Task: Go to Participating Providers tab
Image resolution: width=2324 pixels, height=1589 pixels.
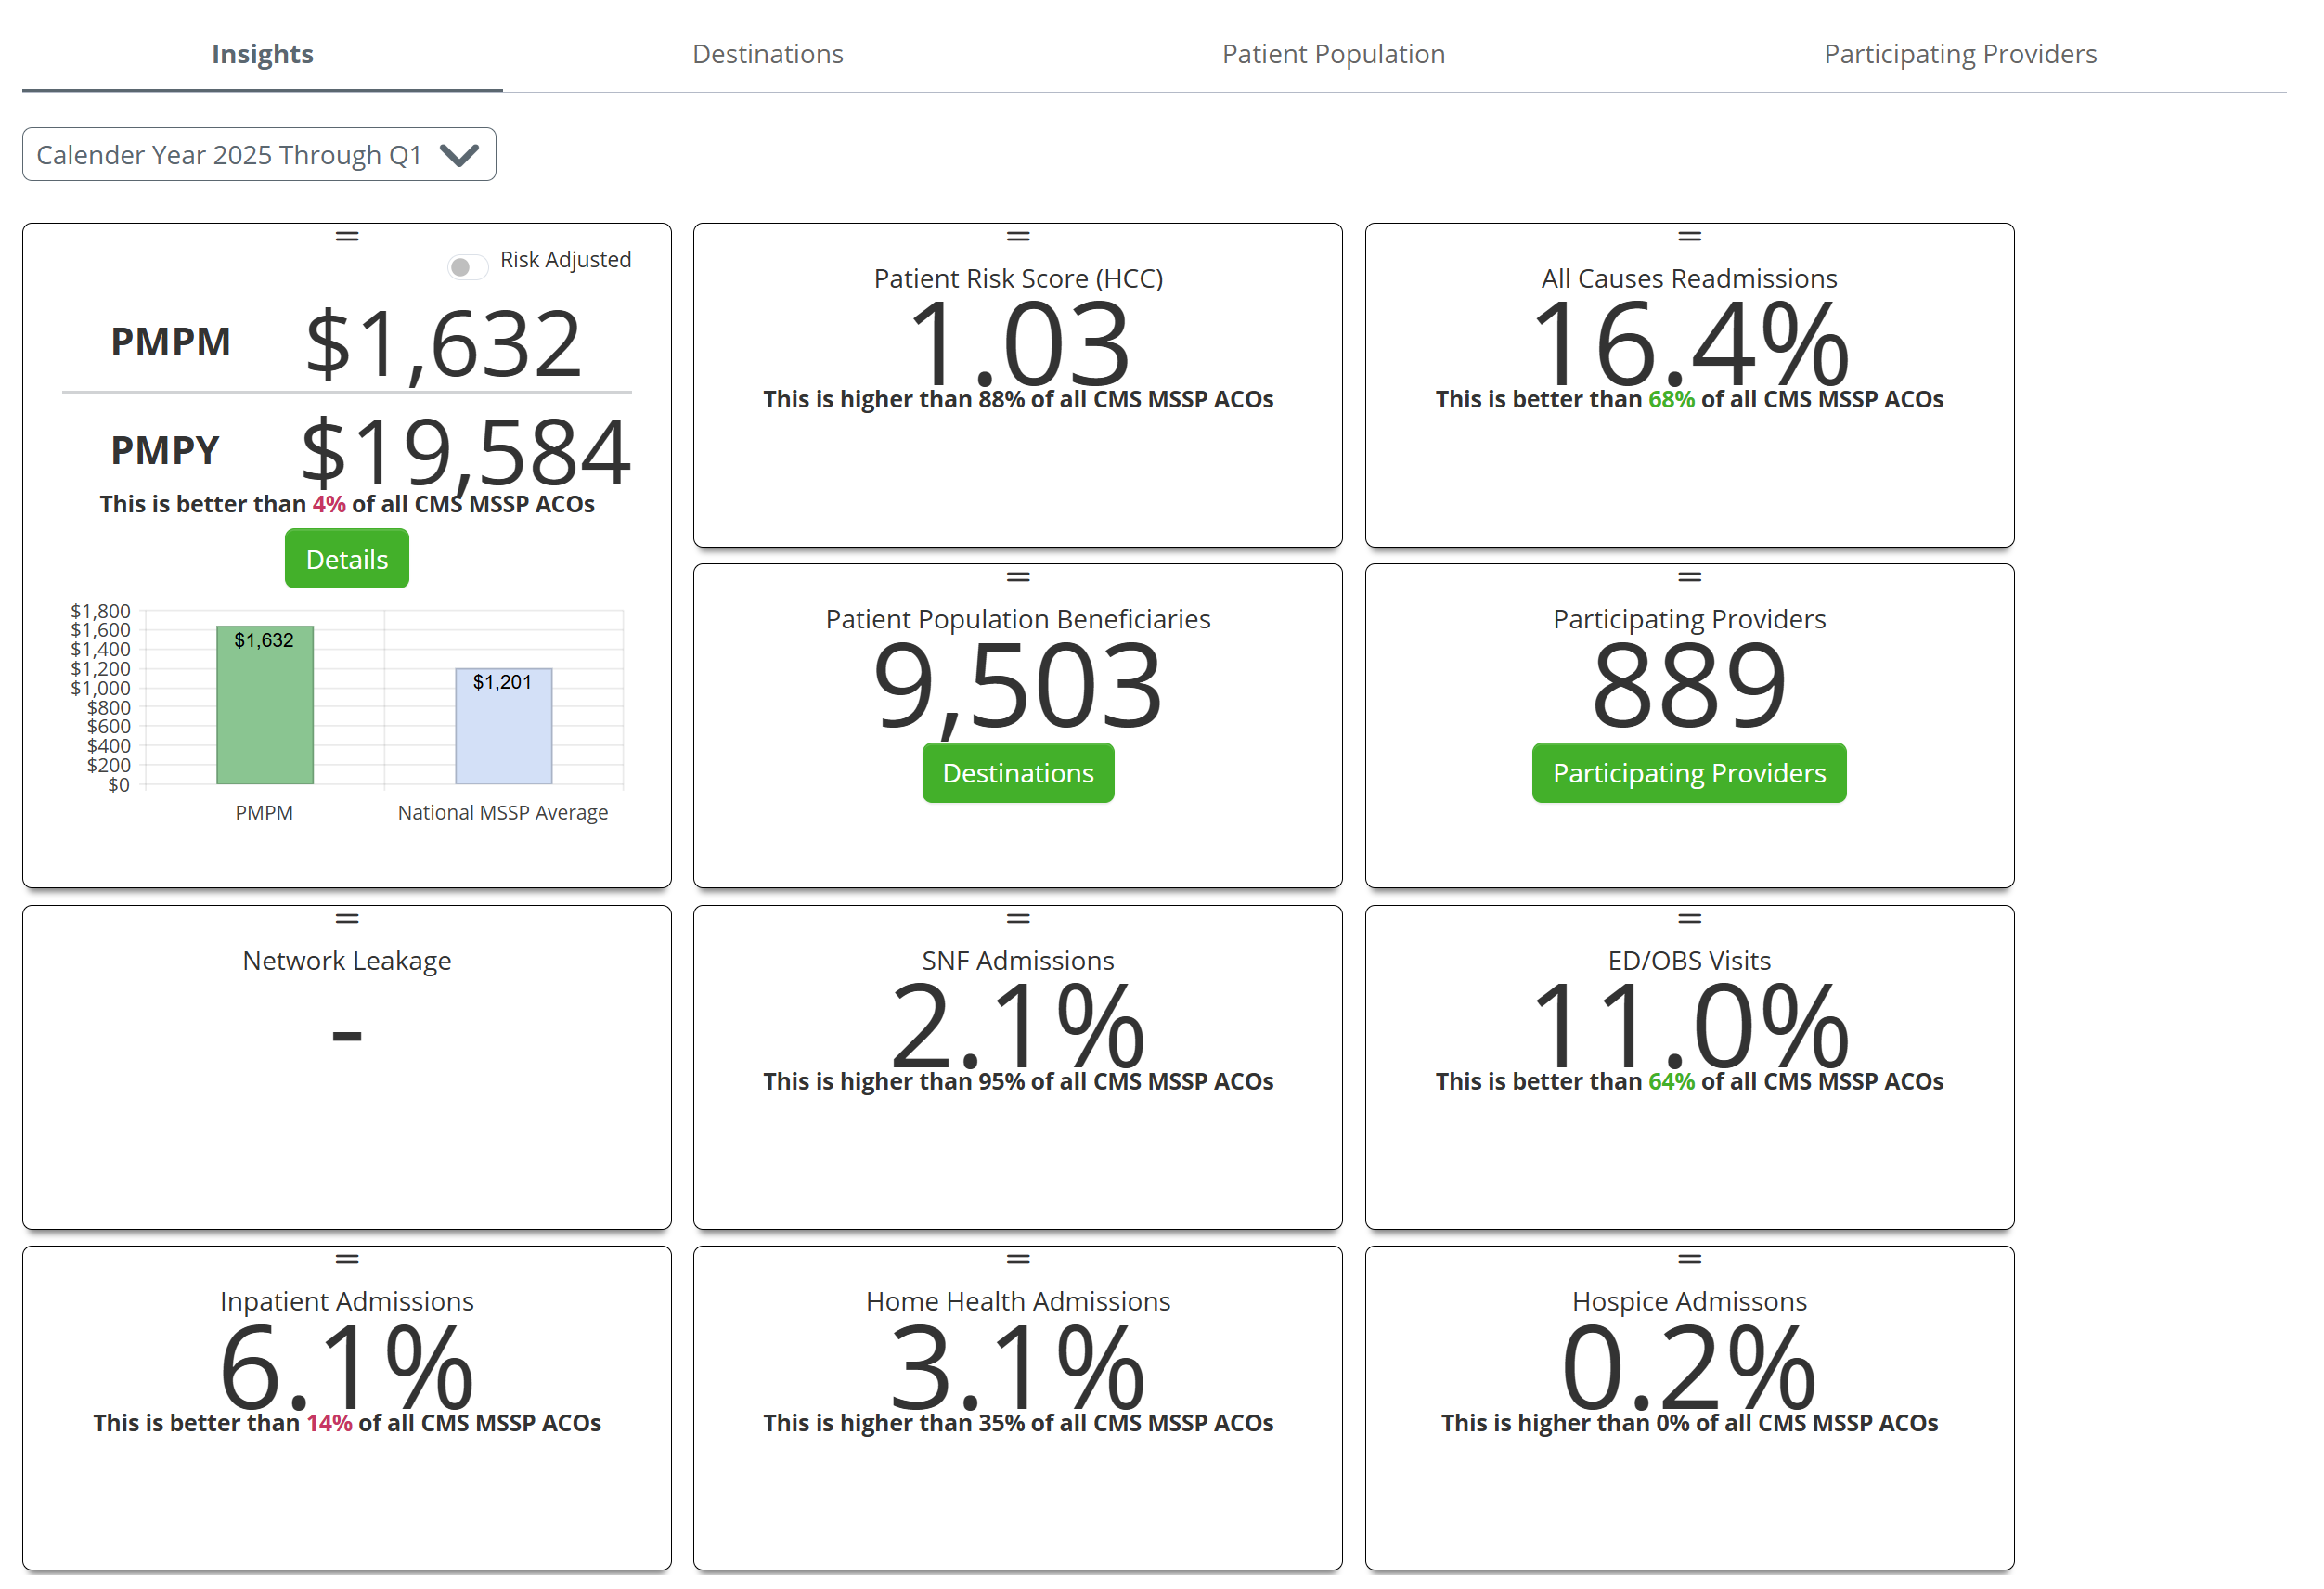Action: [1959, 54]
